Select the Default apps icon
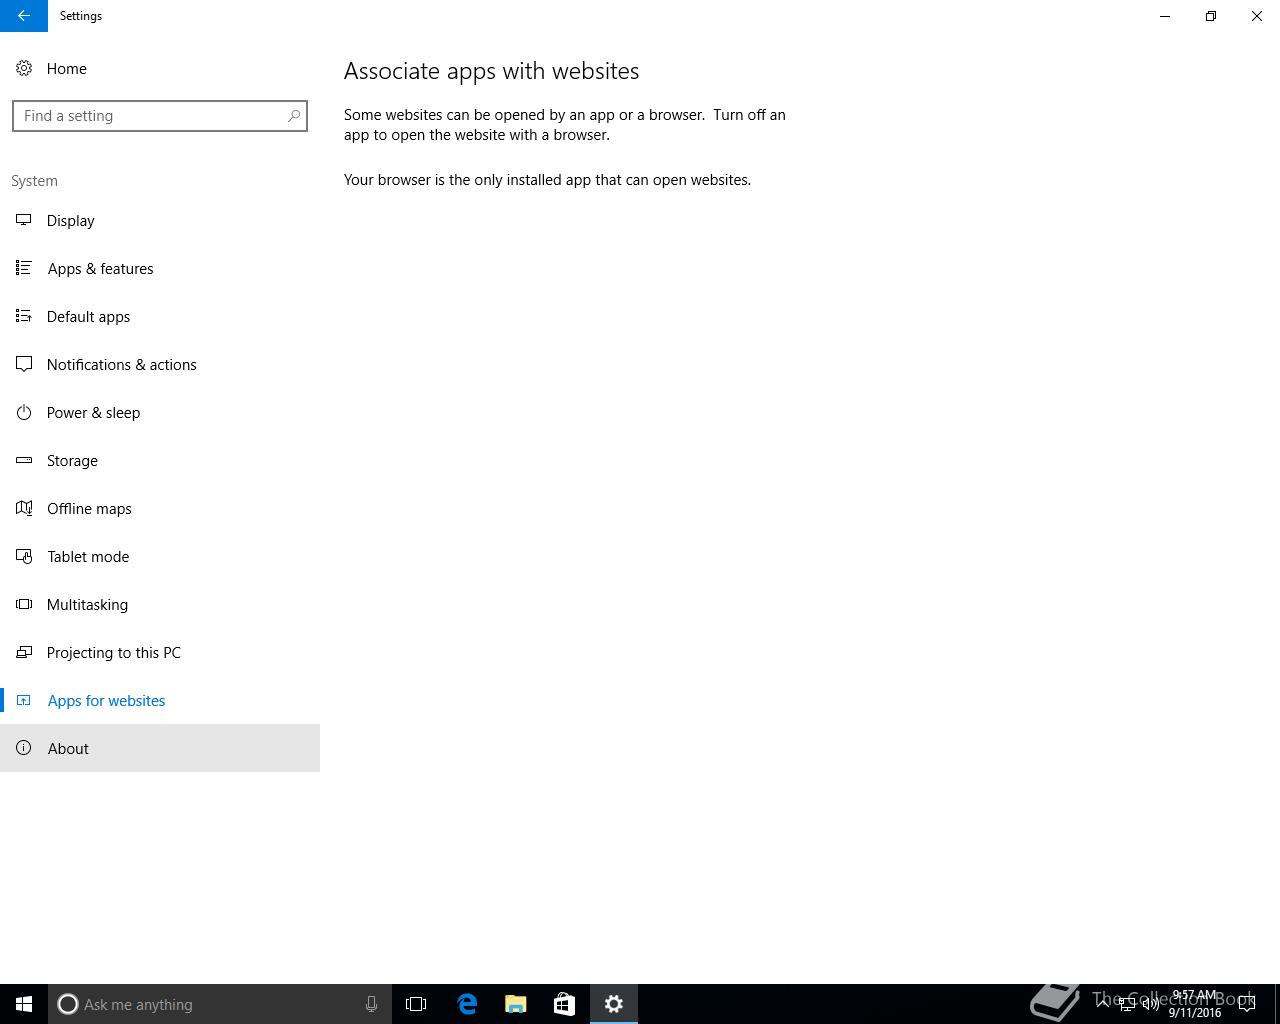This screenshot has width=1280, height=1024. coord(24,316)
